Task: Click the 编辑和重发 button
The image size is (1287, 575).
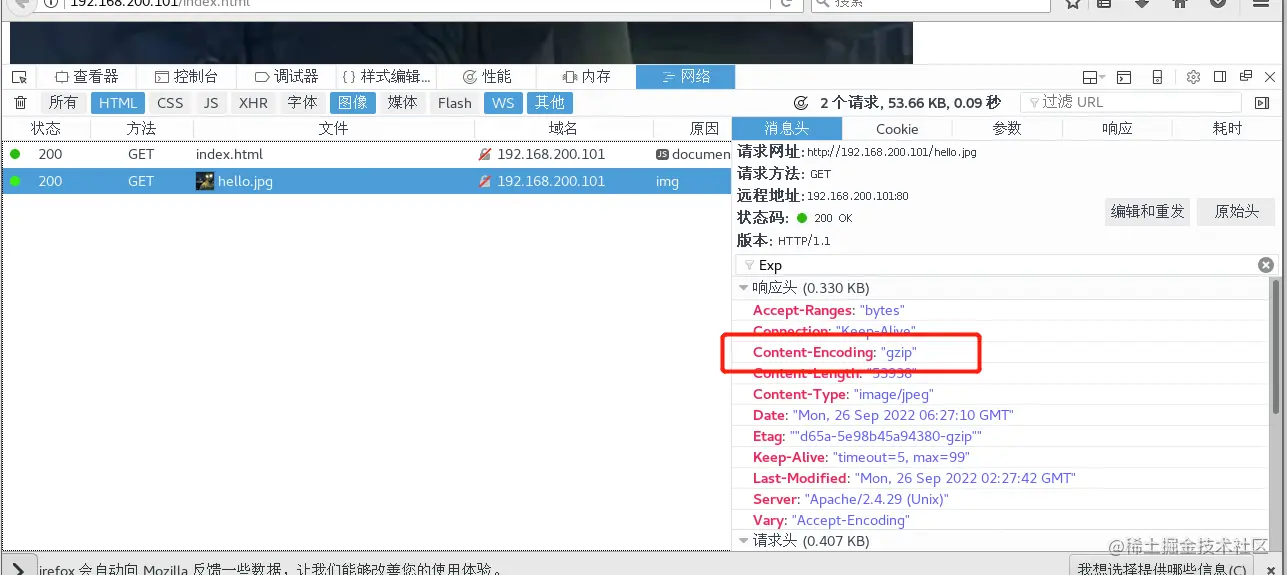Action: (1148, 211)
